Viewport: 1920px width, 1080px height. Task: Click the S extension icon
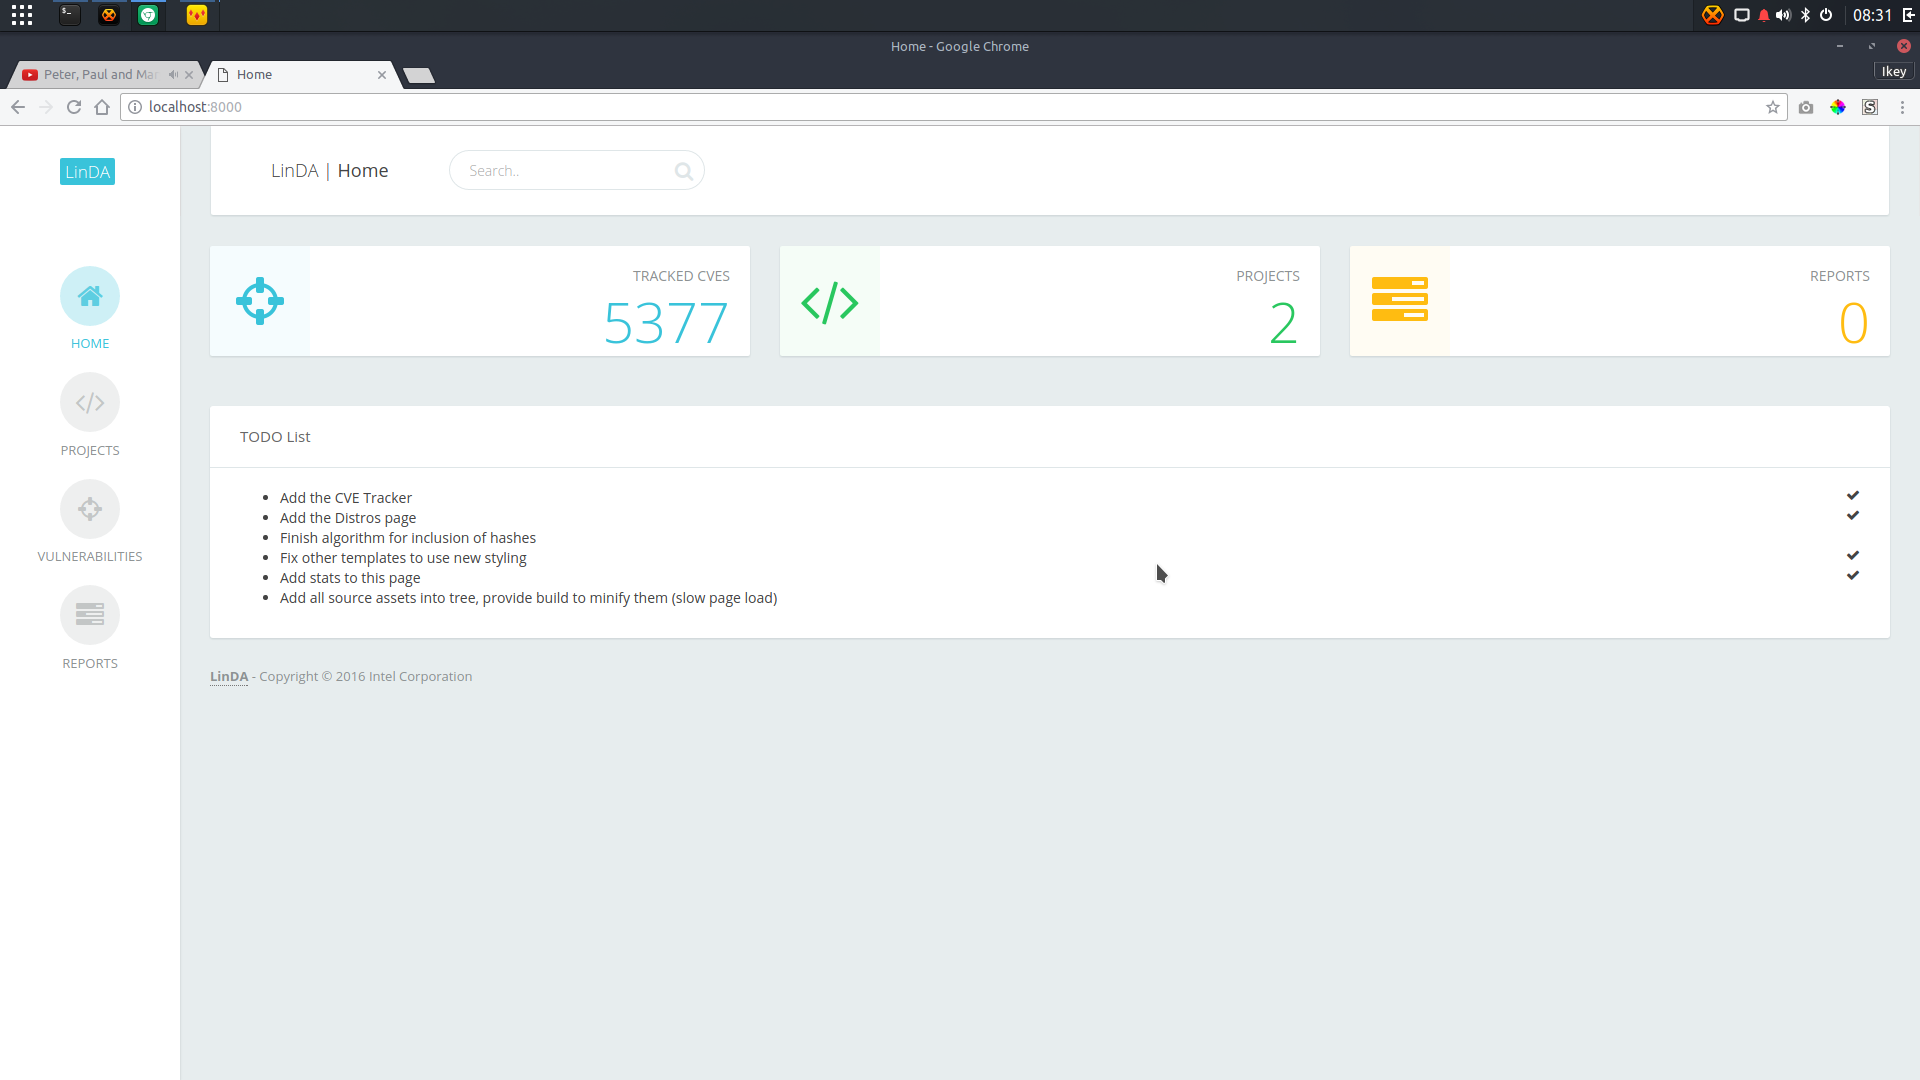click(x=1870, y=107)
